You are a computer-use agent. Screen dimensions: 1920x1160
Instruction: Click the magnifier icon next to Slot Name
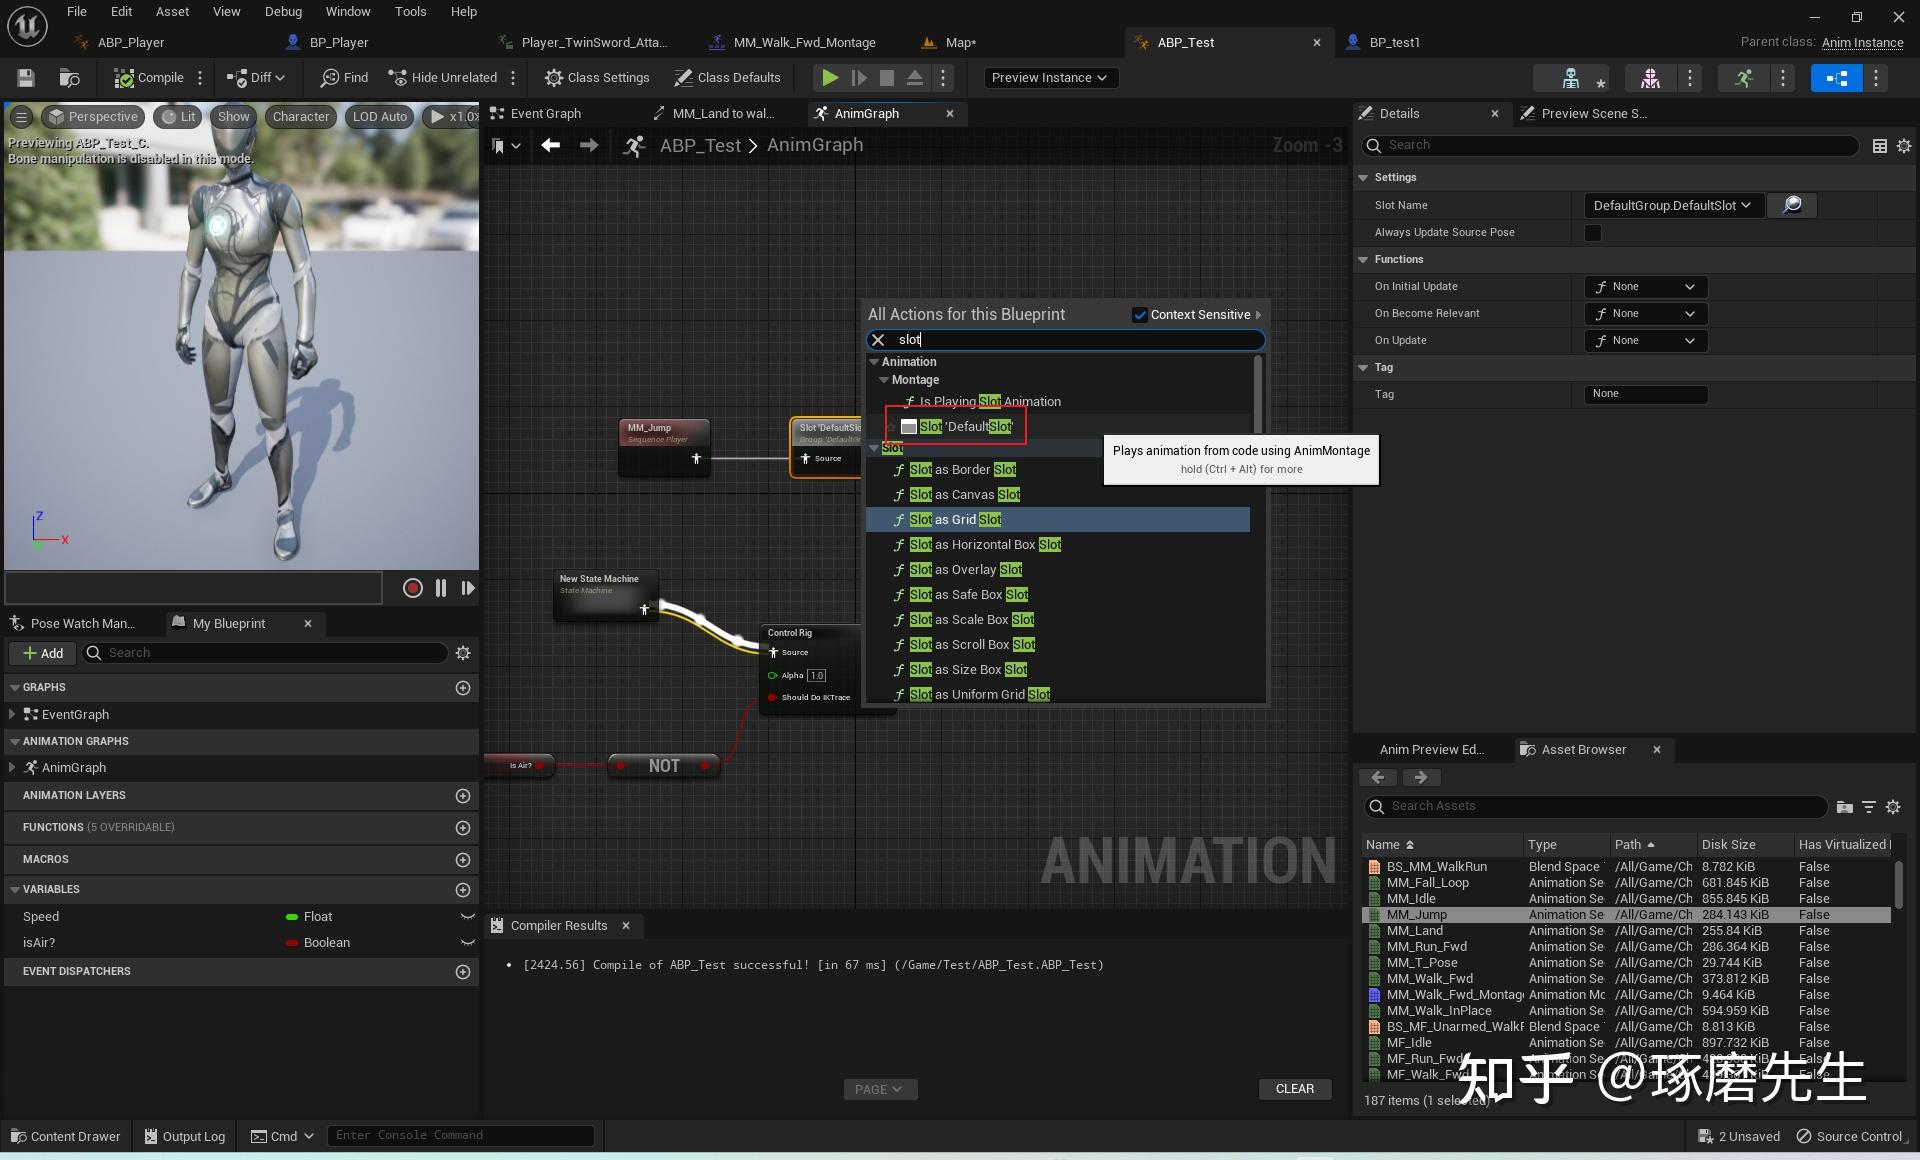pyautogui.click(x=1792, y=205)
